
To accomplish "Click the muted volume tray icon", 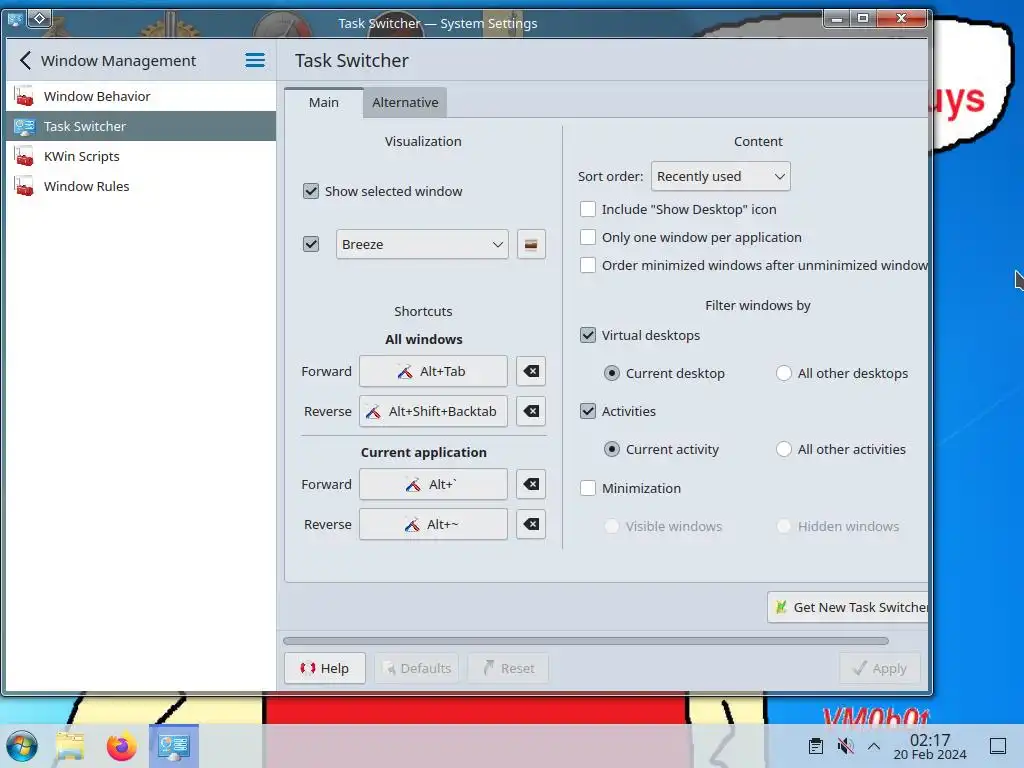I will click(845, 746).
